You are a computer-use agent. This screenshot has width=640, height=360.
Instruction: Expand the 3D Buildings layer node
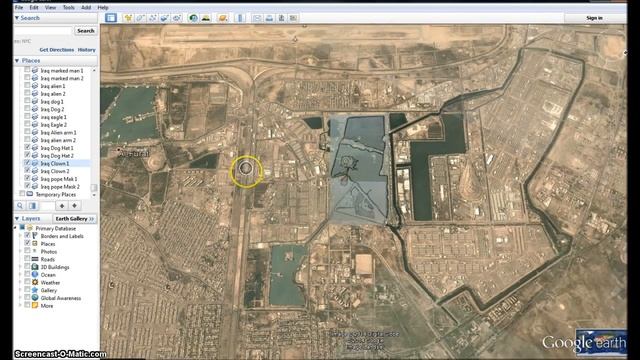coord(20,267)
